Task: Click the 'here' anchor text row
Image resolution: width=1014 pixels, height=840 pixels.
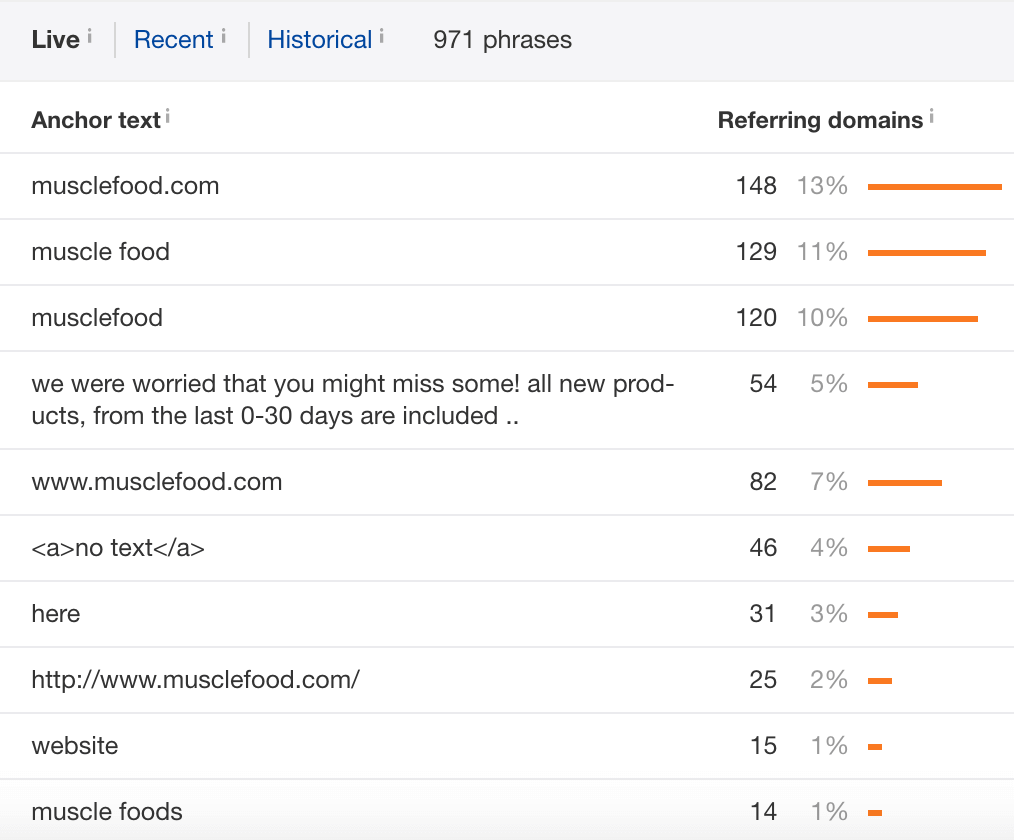Action: (x=507, y=614)
